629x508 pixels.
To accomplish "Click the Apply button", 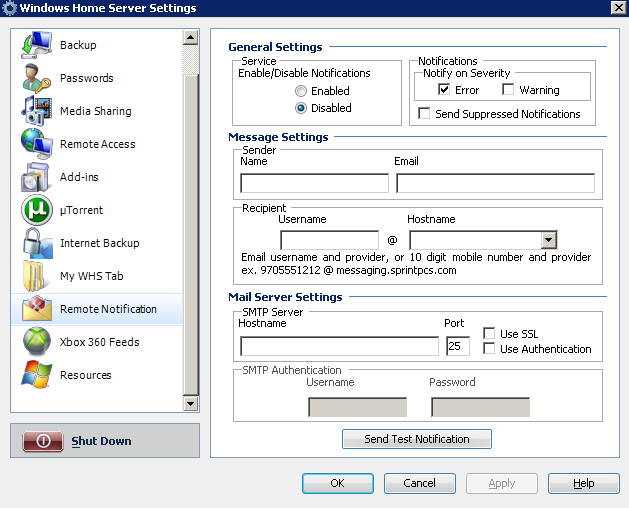I will (501, 483).
